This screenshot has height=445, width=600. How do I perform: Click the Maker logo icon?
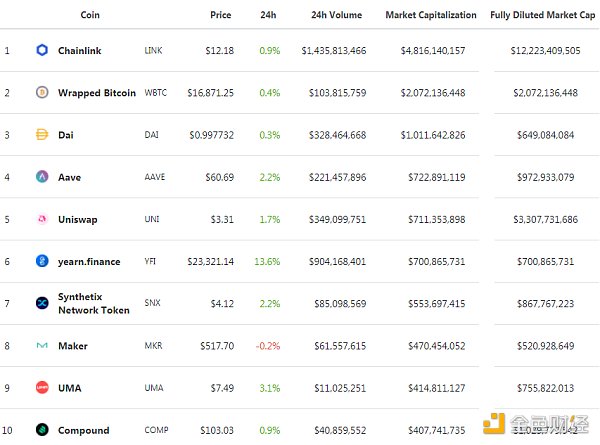(x=42, y=346)
